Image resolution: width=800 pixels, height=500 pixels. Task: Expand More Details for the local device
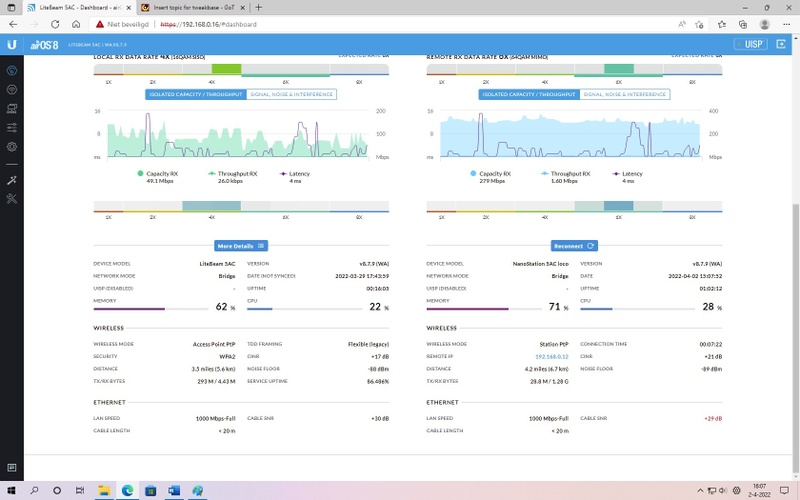point(241,245)
